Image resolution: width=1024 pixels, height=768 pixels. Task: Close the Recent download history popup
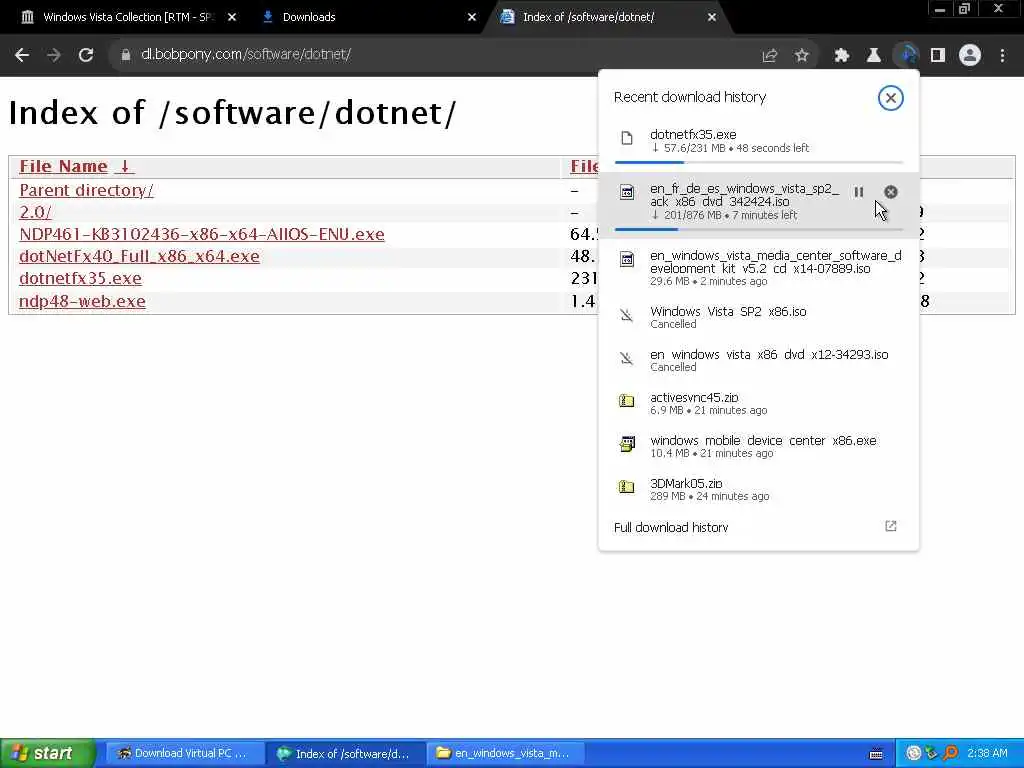890,98
